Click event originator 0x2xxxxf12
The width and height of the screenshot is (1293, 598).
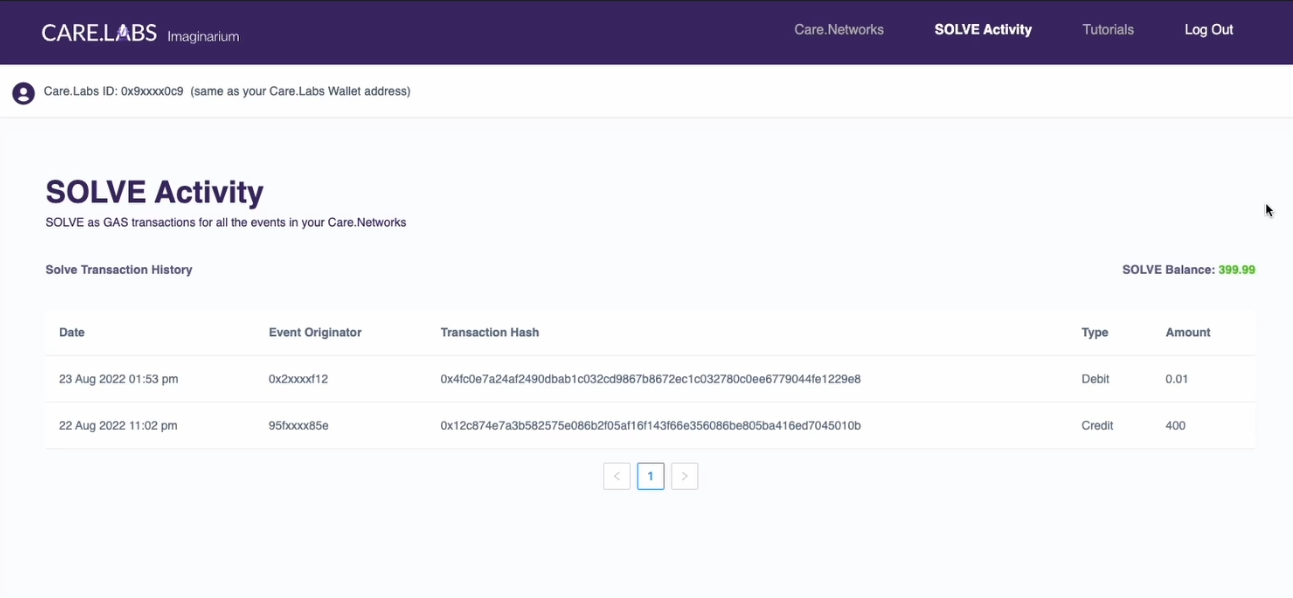tap(298, 379)
